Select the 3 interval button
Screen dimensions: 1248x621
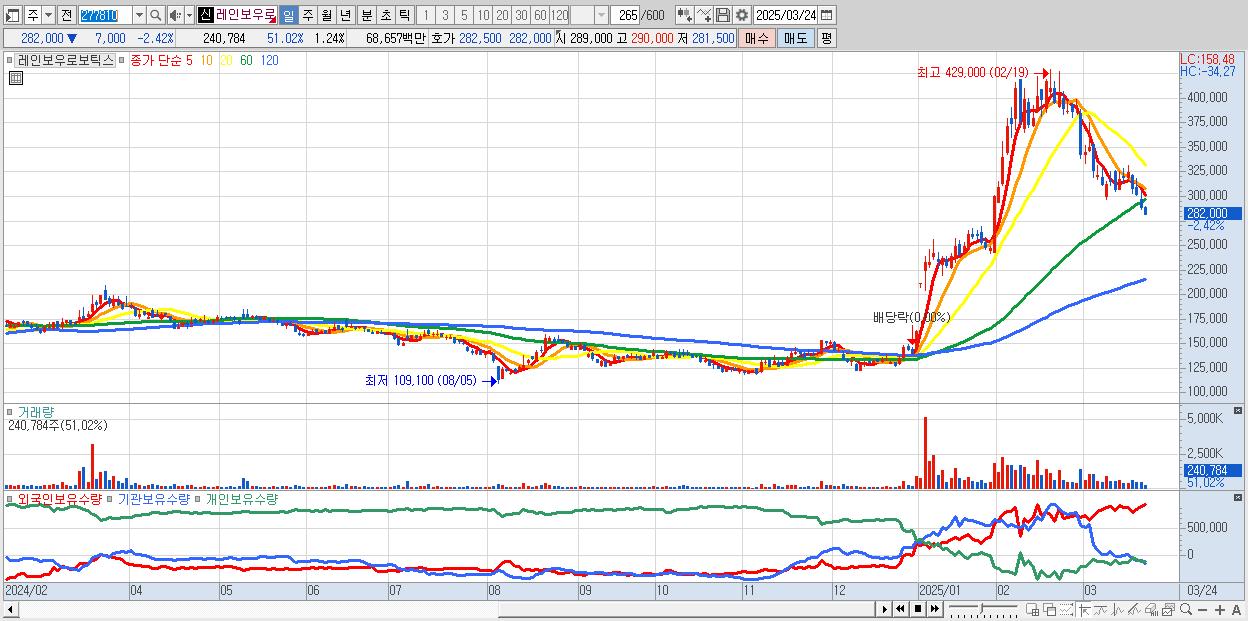pyautogui.click(x=445, y=15)
